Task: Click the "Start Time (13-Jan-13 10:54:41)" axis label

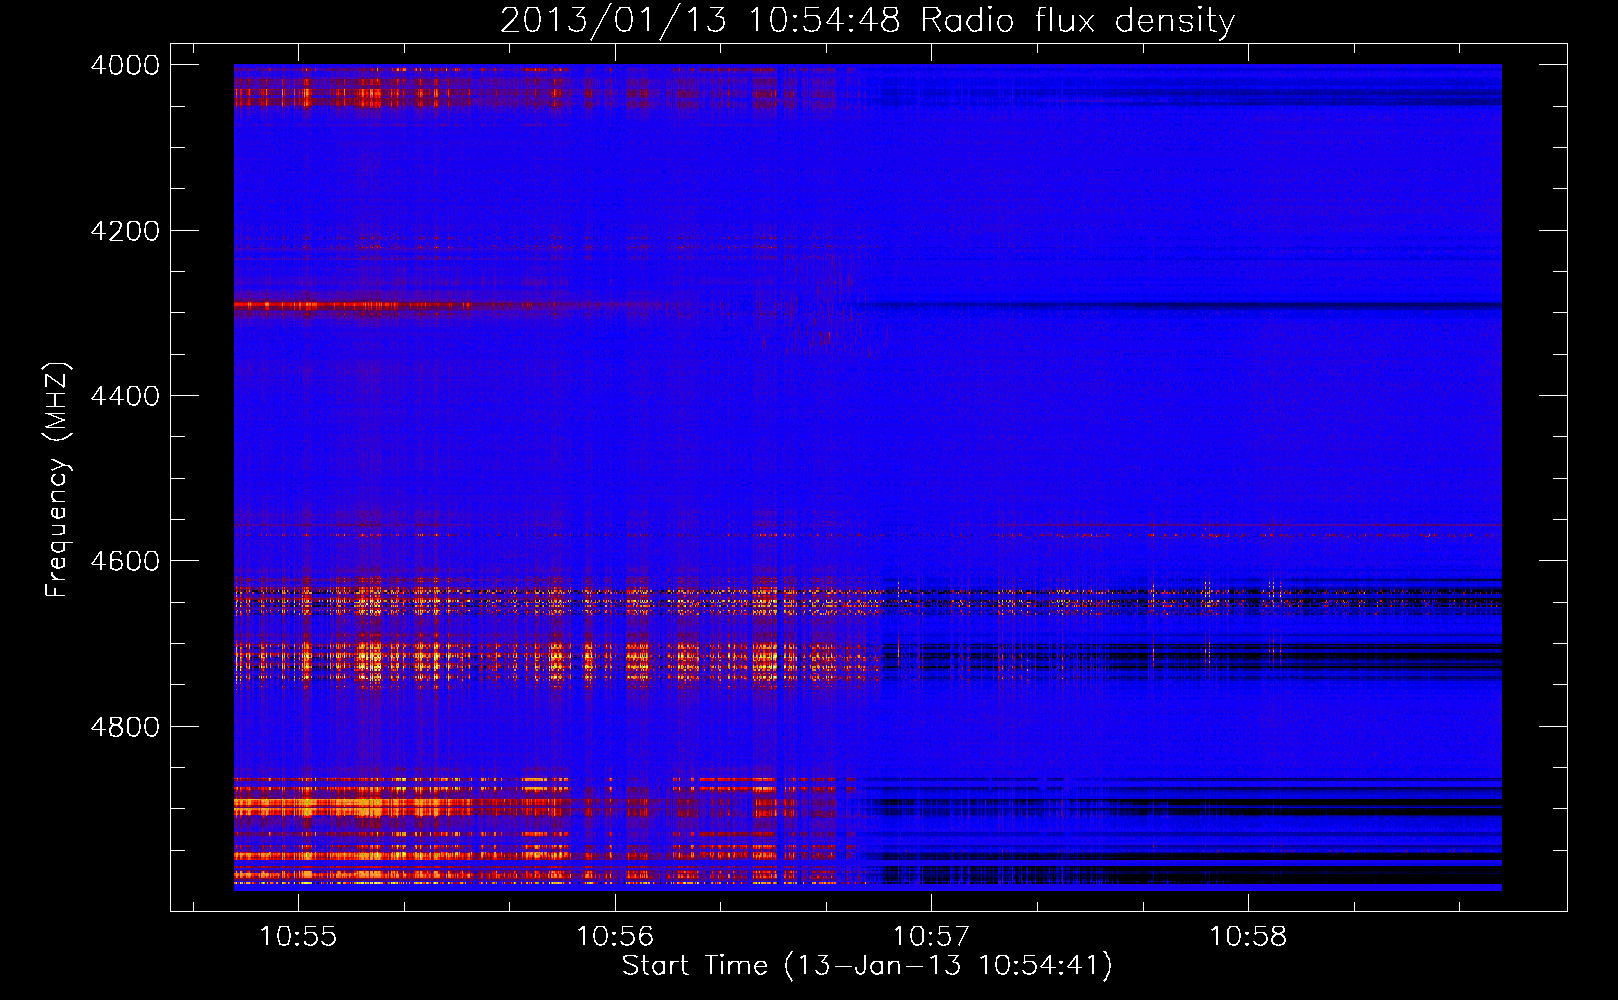Action: (867, 966)
